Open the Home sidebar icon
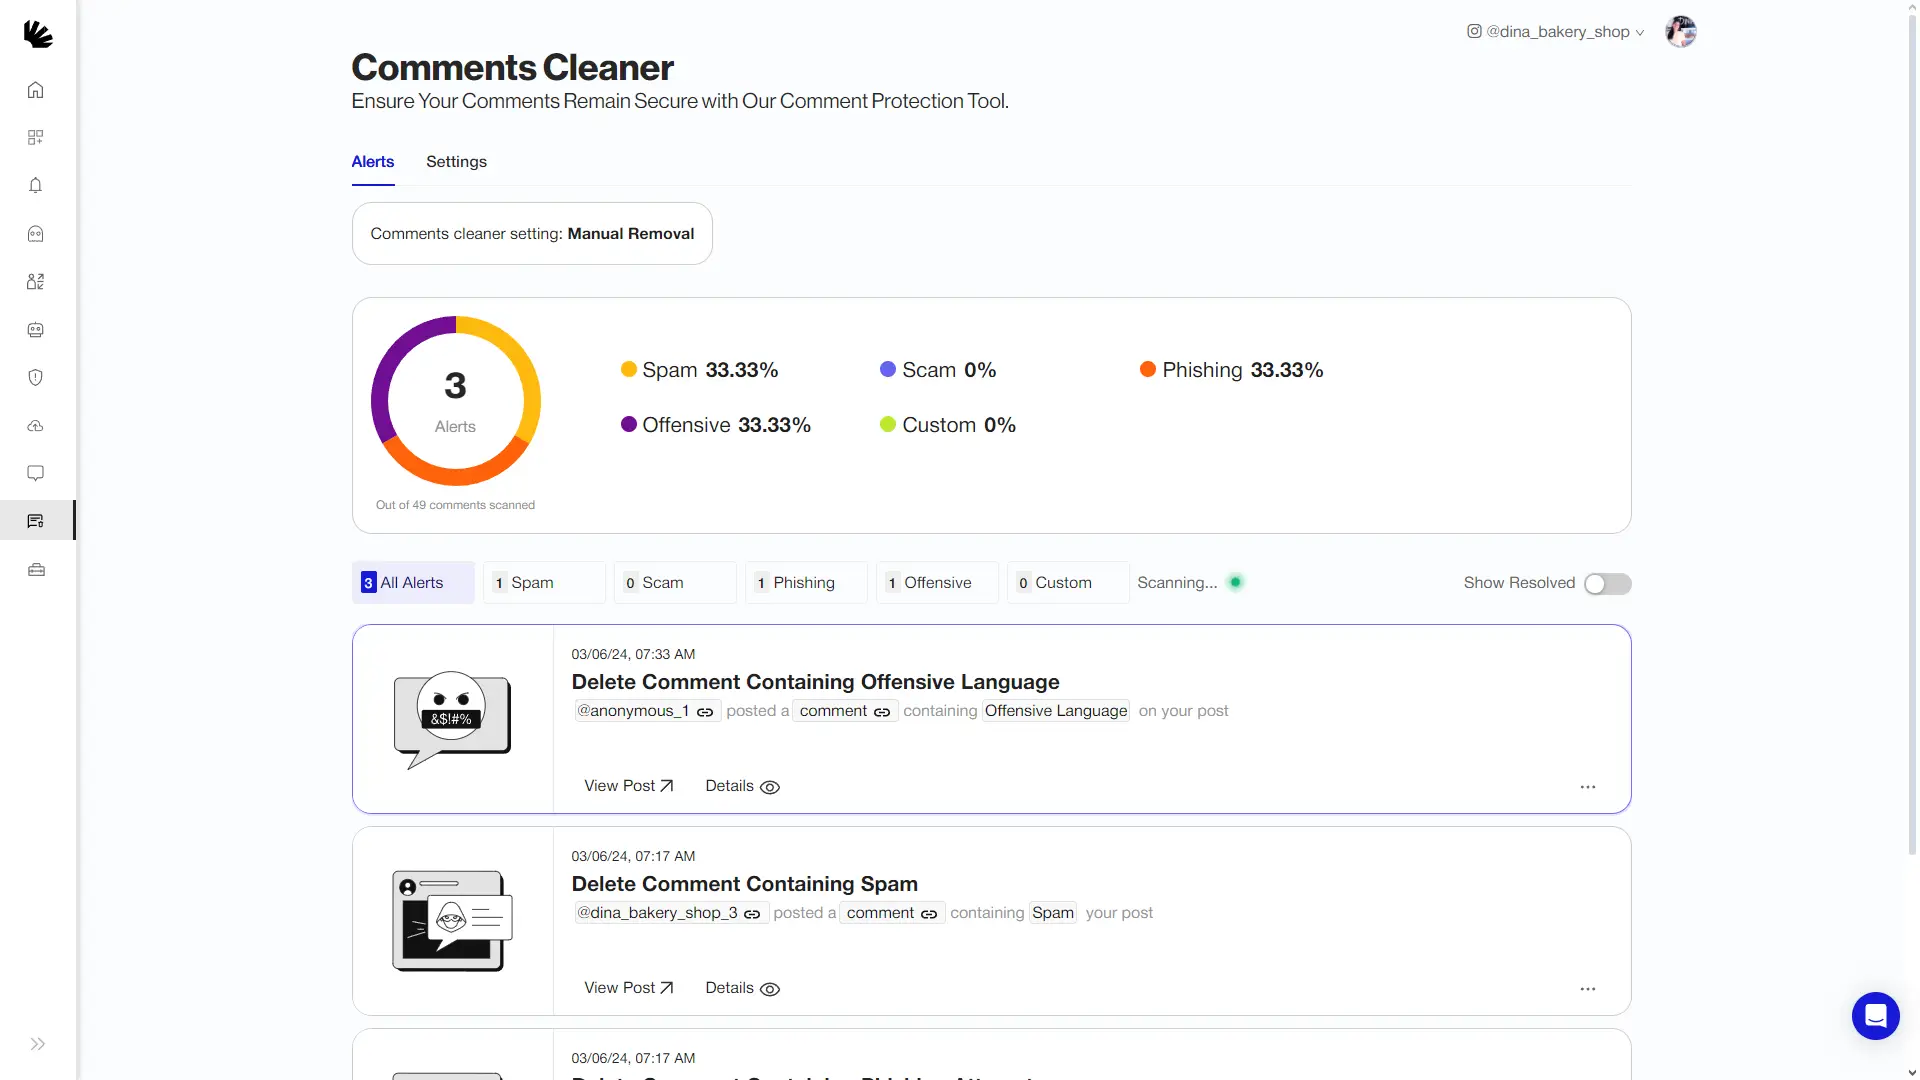Image resolution: width=1920 pixels, height=1080 pixels. 36,90
